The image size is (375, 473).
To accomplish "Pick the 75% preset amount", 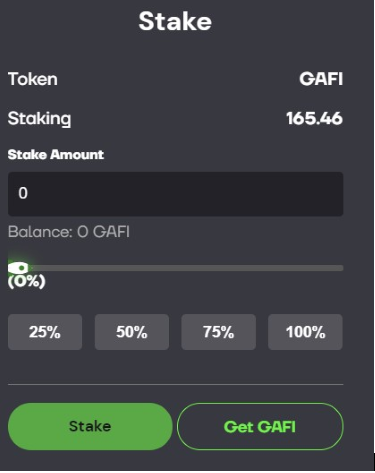I will tap(219, 332).
